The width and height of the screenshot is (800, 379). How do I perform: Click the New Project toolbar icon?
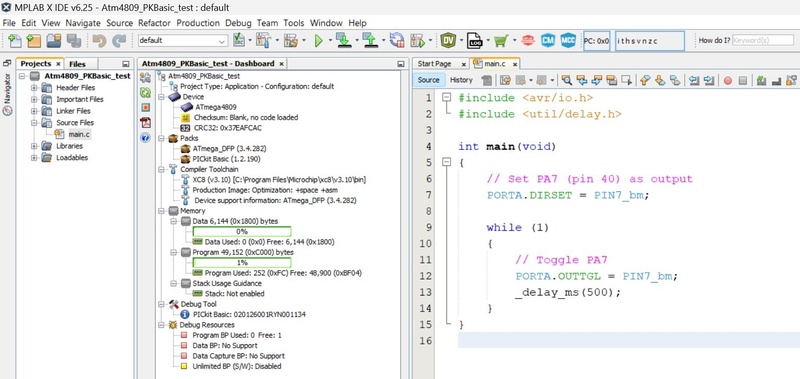click(34, 41)
